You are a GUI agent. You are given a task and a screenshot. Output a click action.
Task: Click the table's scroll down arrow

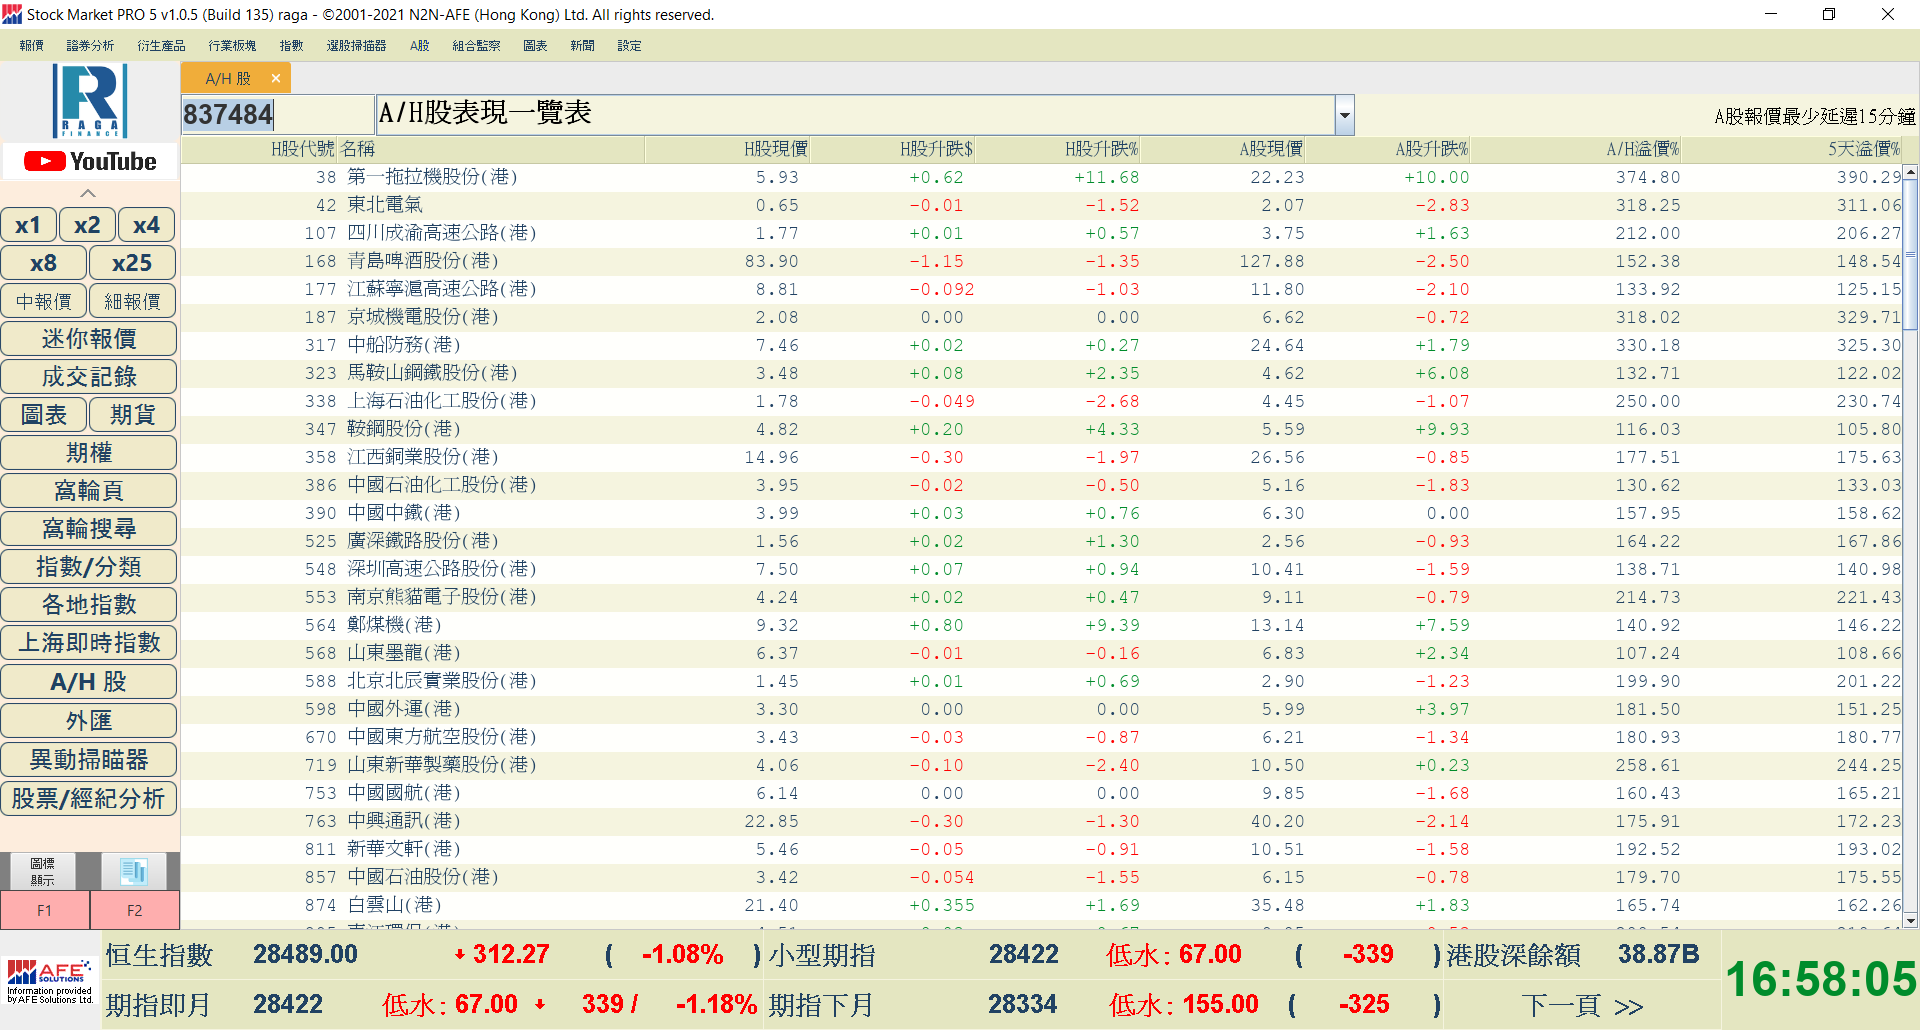(1910, 920)
